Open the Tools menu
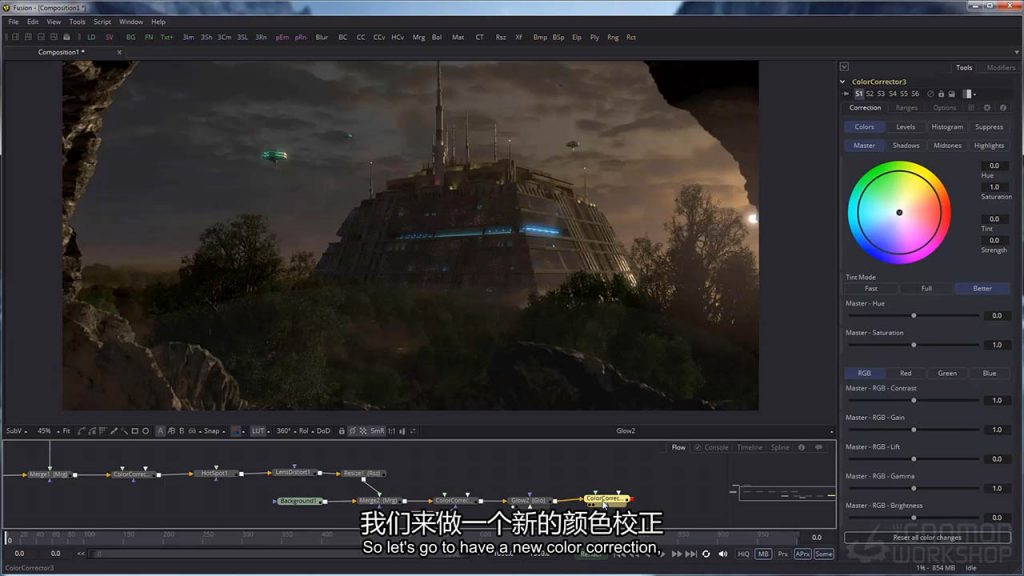This screenshot has height=576, width=1024. pos(77,22)
